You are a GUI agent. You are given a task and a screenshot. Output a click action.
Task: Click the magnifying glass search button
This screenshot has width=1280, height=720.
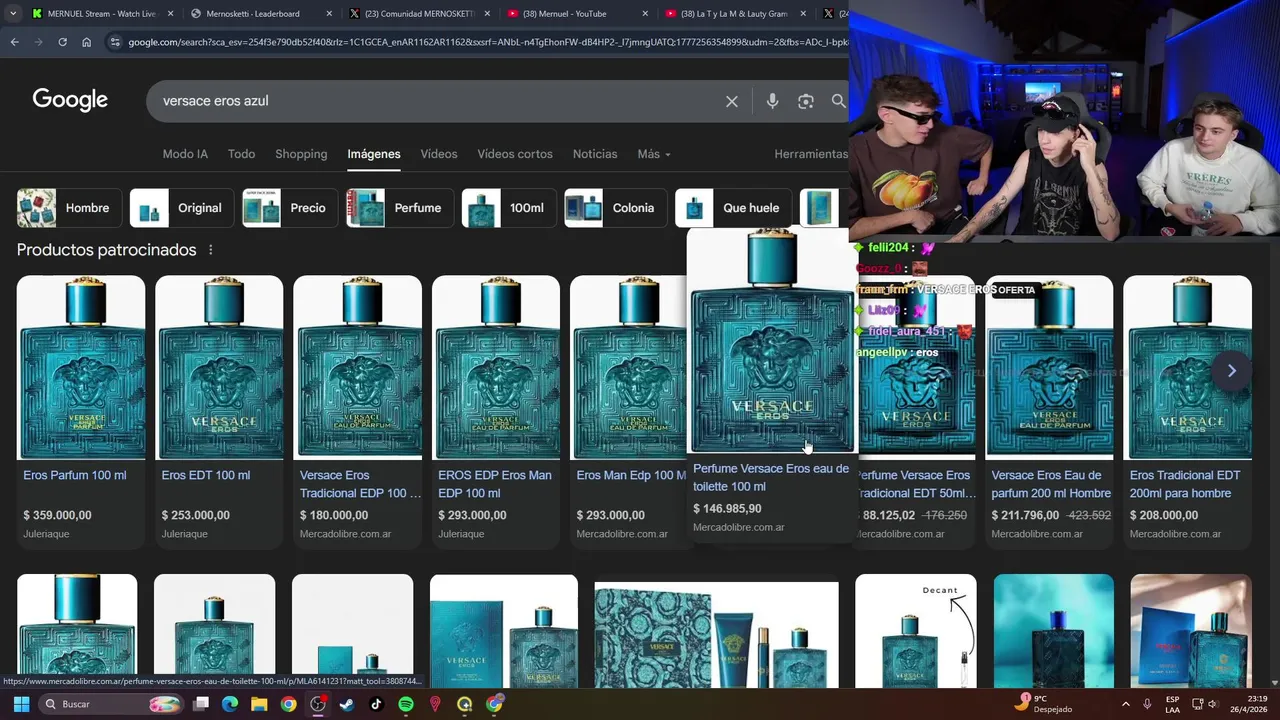pyautogui.click(x=838, y=101)
